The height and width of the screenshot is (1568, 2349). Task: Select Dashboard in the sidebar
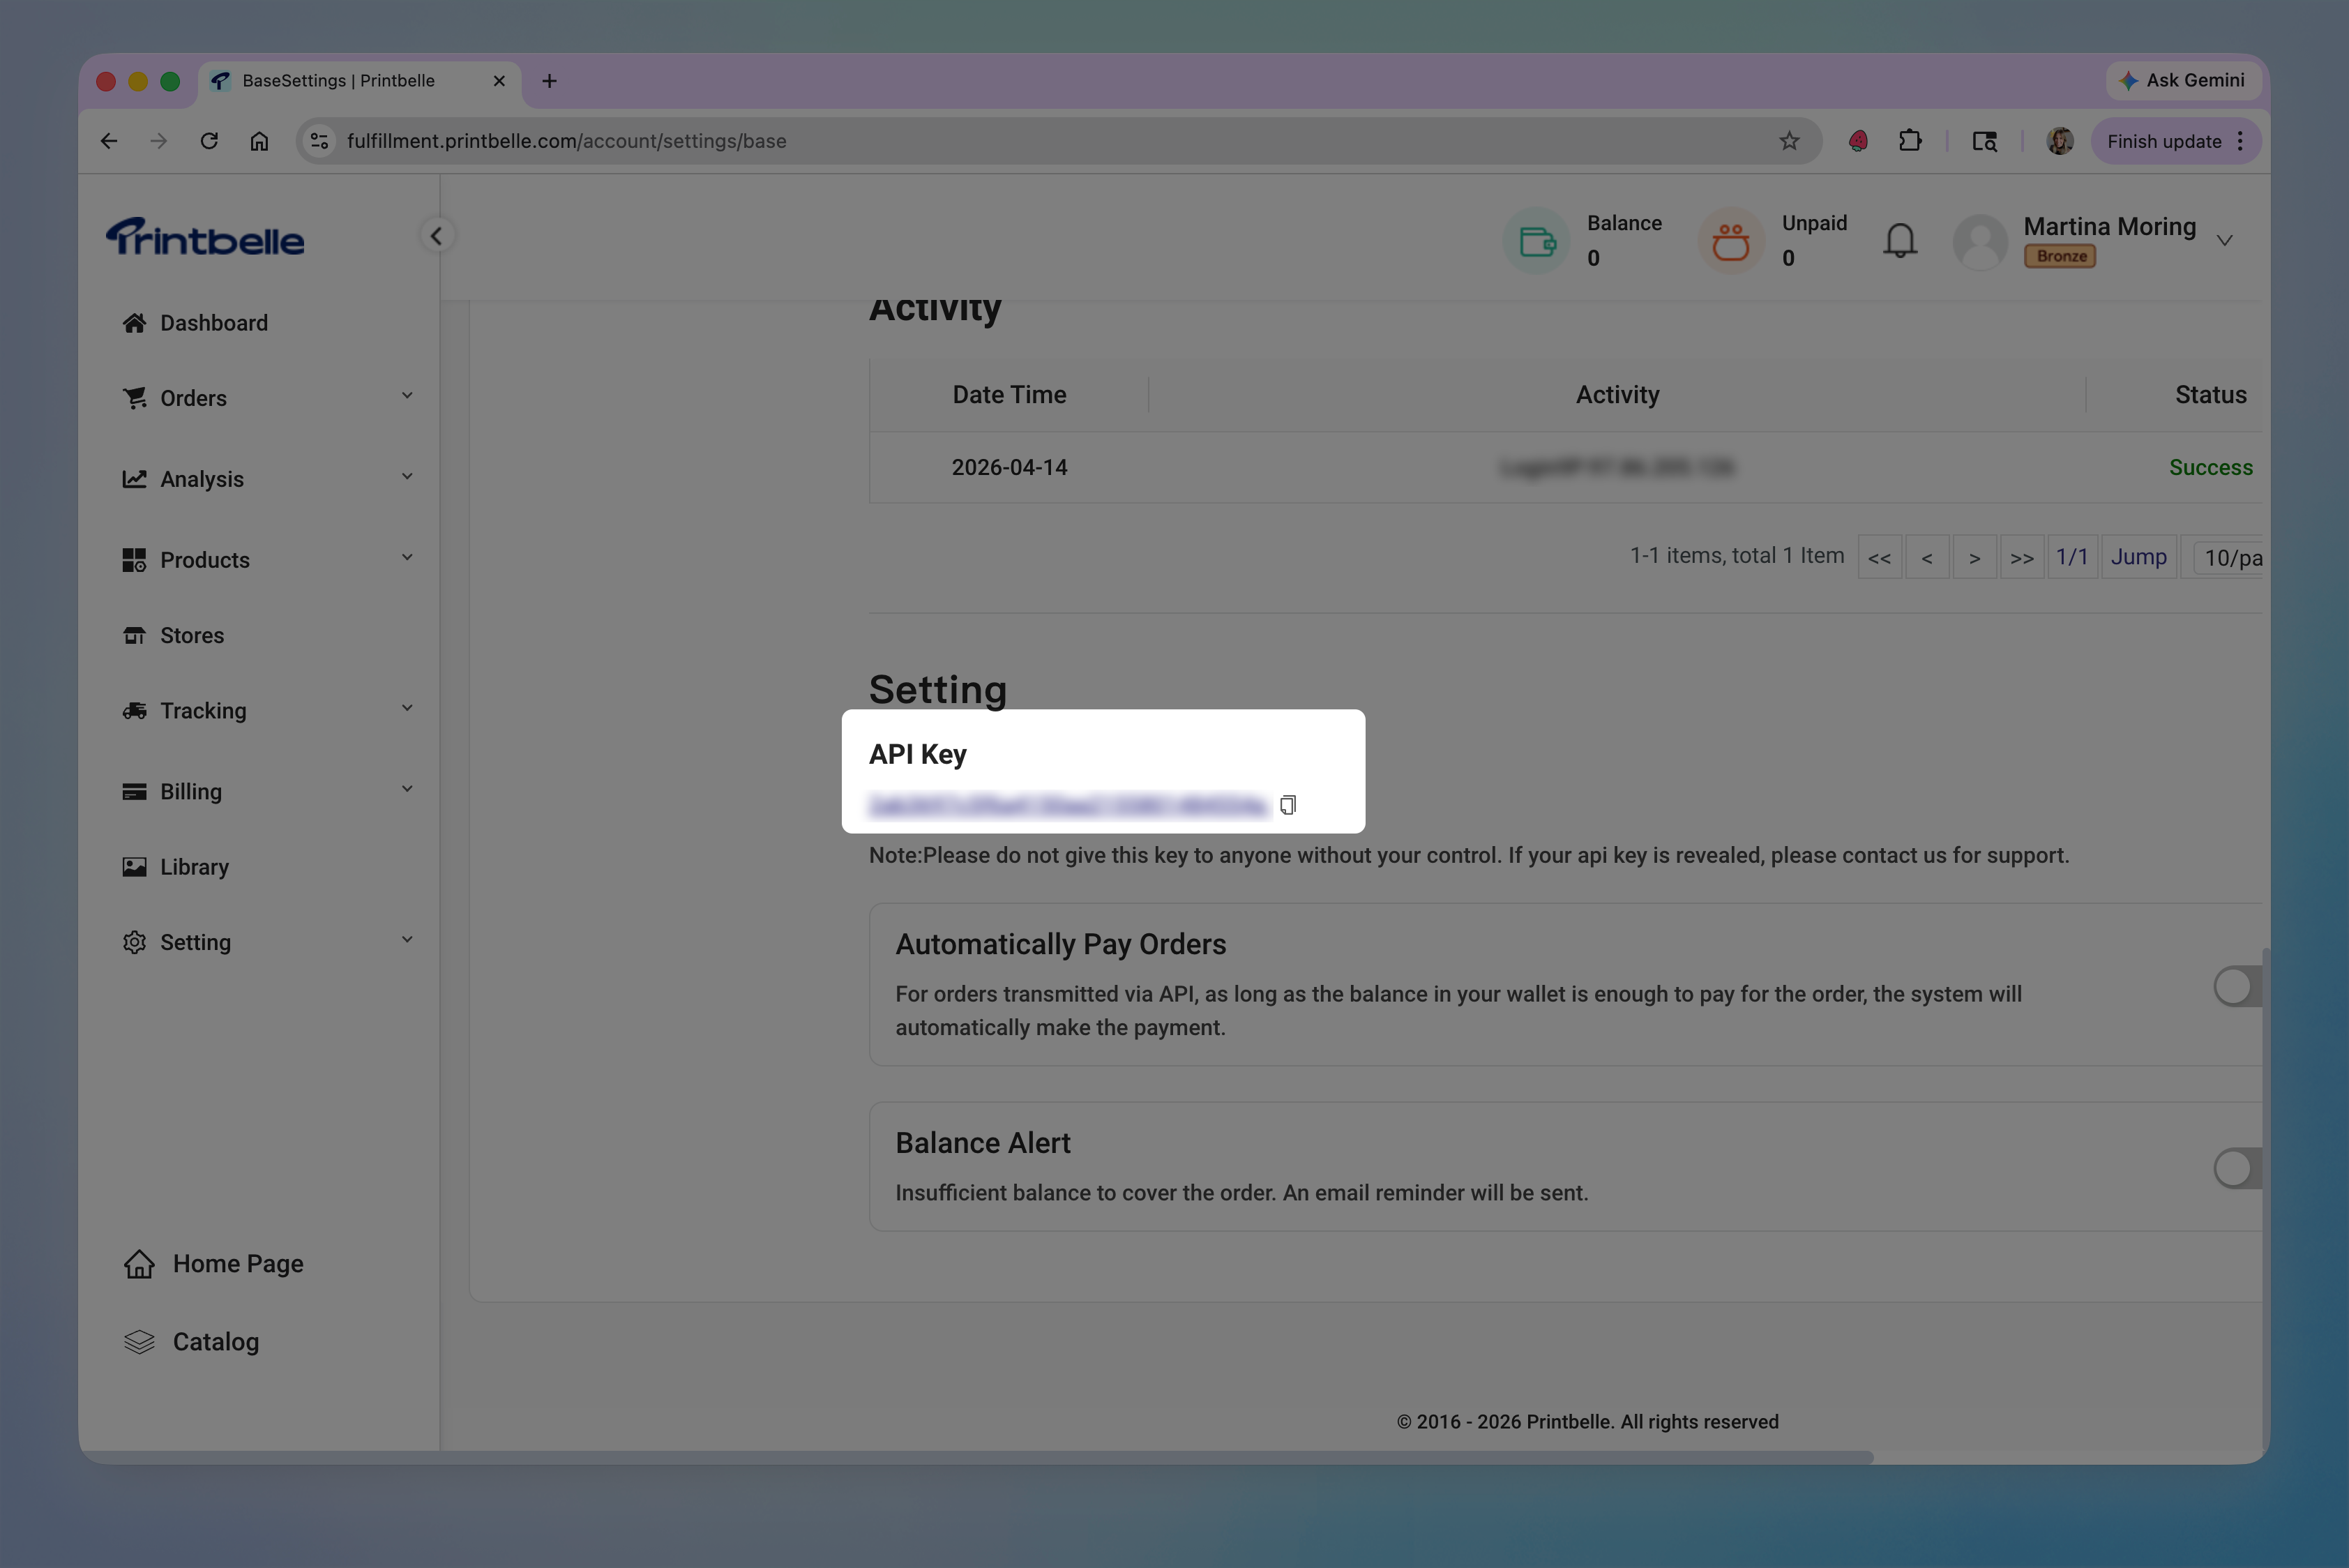click(214, 322)
